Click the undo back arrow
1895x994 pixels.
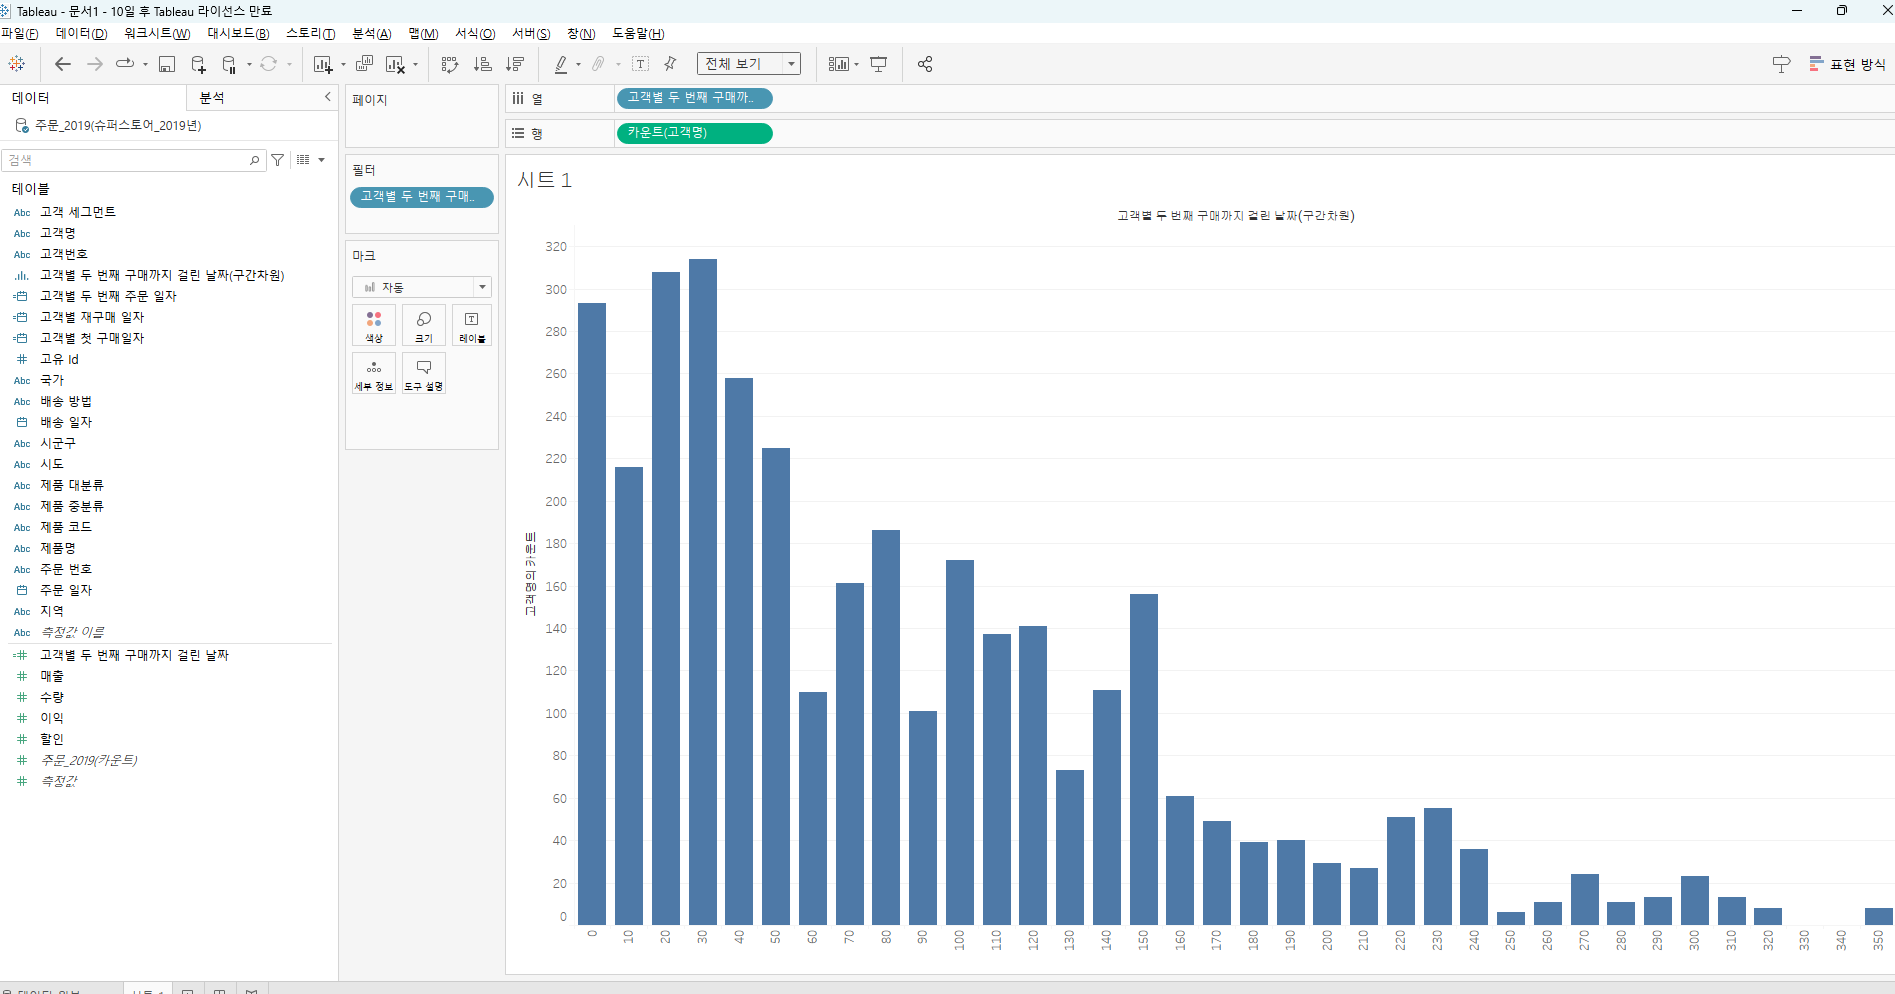pyautogui.click(x=63, y=64)
